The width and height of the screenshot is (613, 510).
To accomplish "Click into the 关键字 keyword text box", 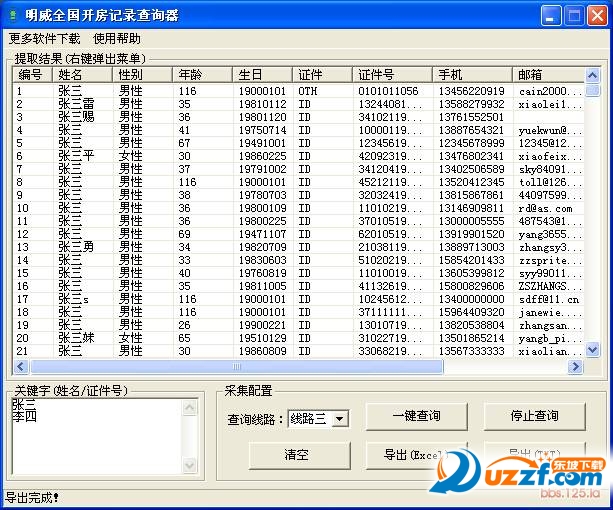I will [x=98, y=436].
